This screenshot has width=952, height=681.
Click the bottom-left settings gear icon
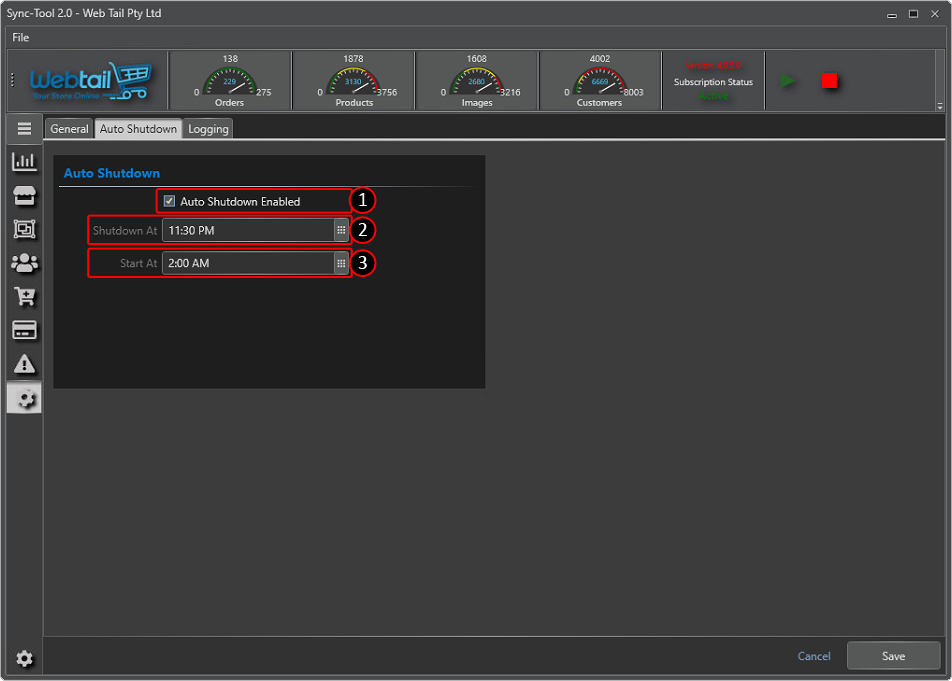(24, 659)
